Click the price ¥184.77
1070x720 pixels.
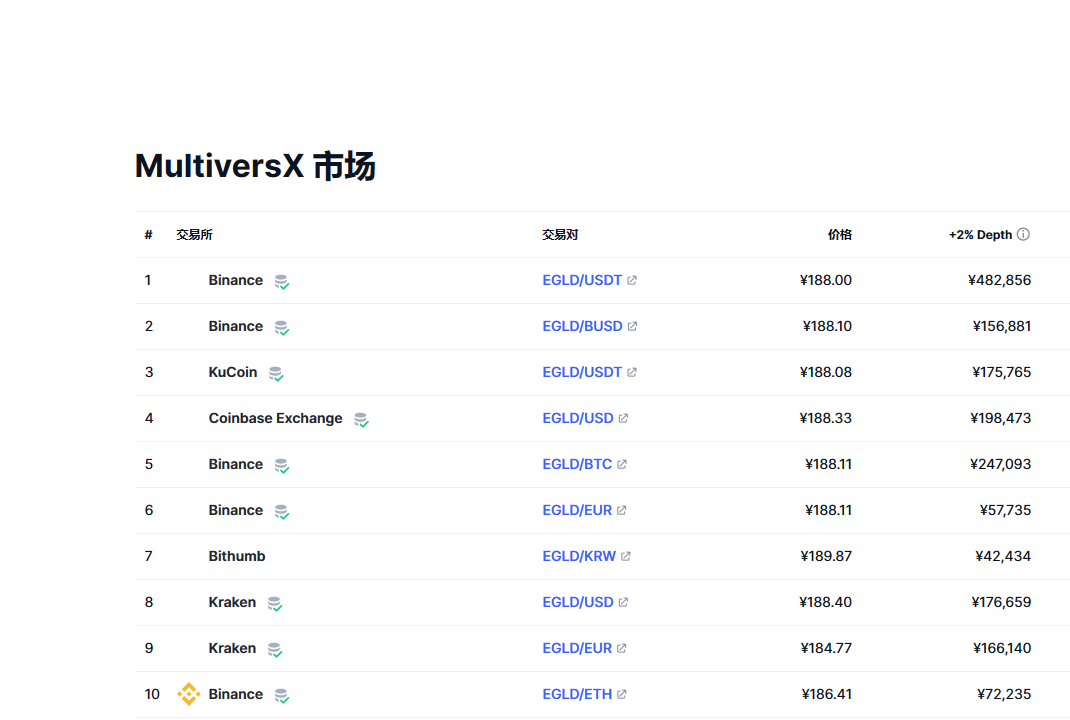point(826,648)
